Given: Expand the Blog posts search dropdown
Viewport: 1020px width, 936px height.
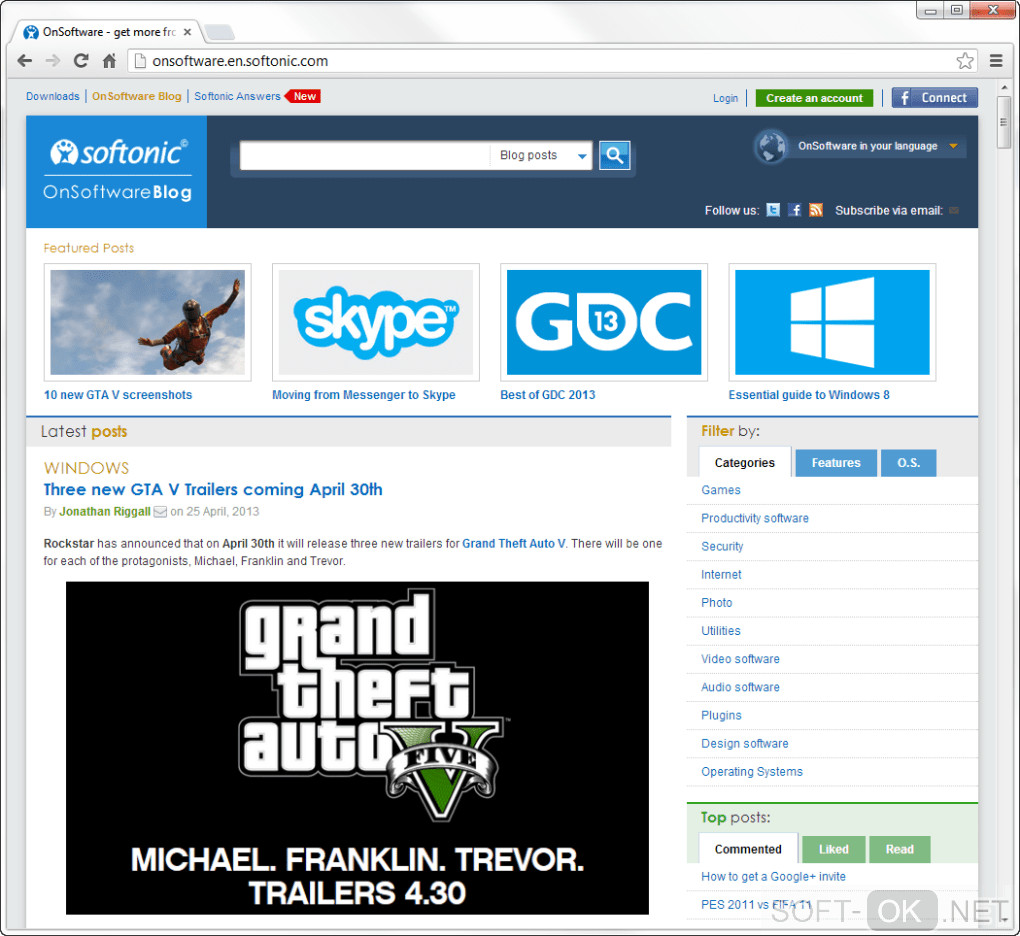Looking at the screenshot, I should pyautogui.click(x=541, y=155).
